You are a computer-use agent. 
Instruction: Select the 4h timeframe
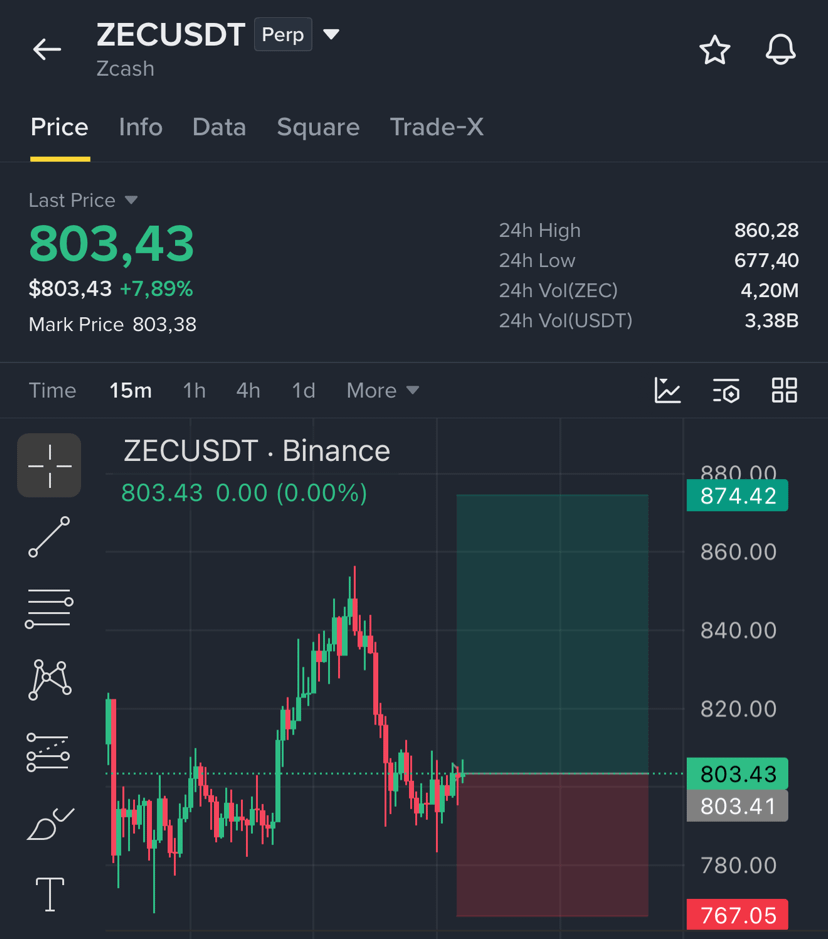(248, 390)
